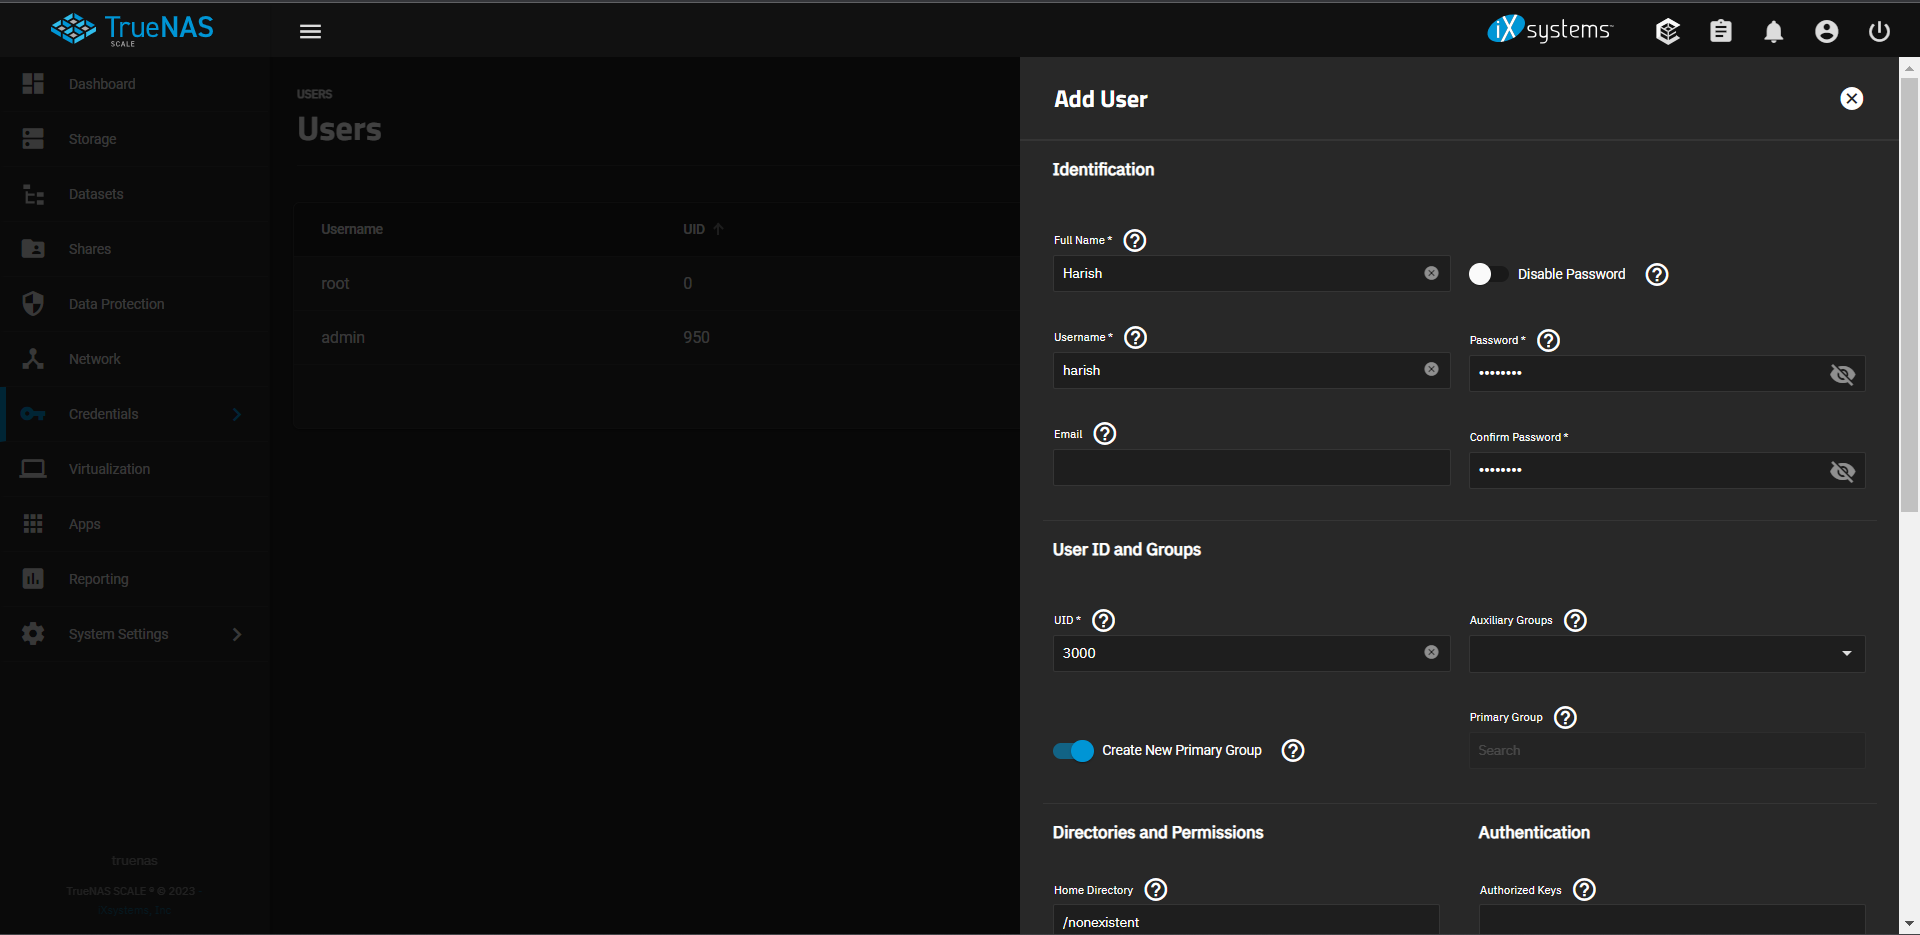Select the admin user row

pos(657,337)
